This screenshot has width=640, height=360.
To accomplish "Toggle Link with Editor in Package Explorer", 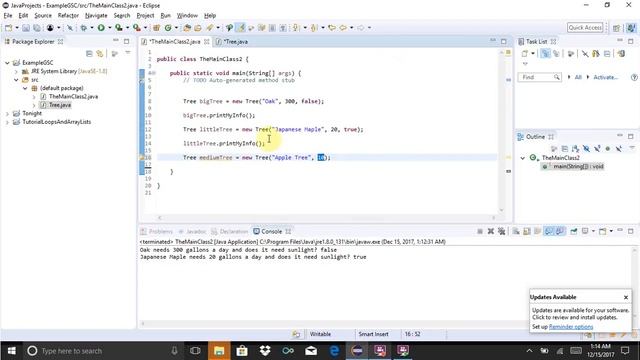I will click(x=100, y=53).
